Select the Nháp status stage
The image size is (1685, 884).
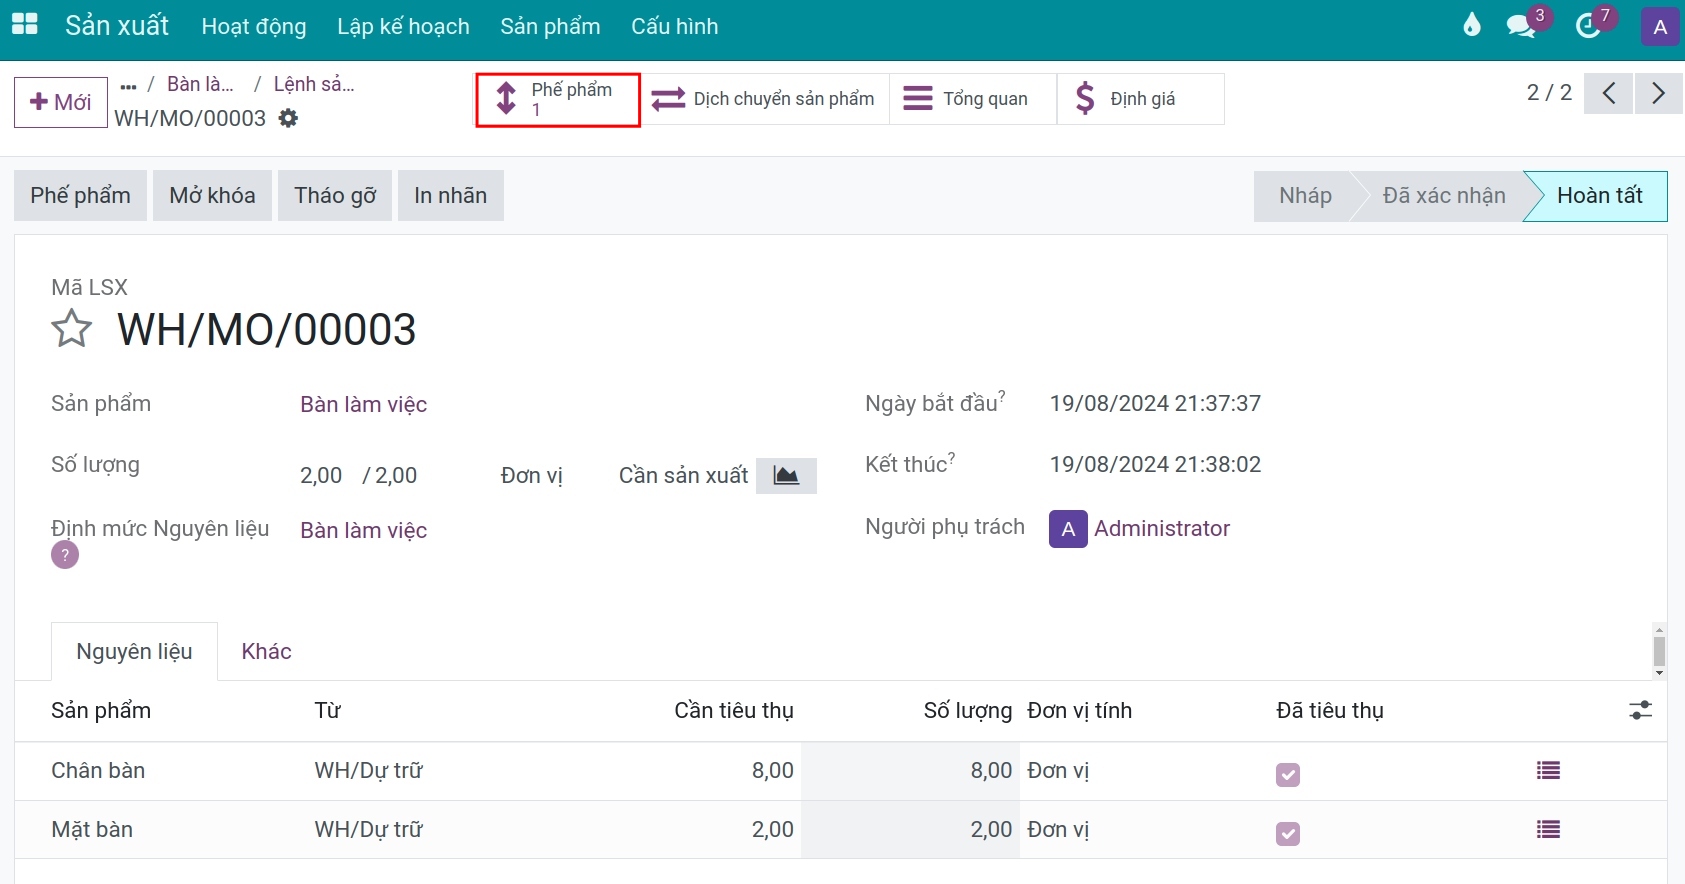click(1305, 196)
